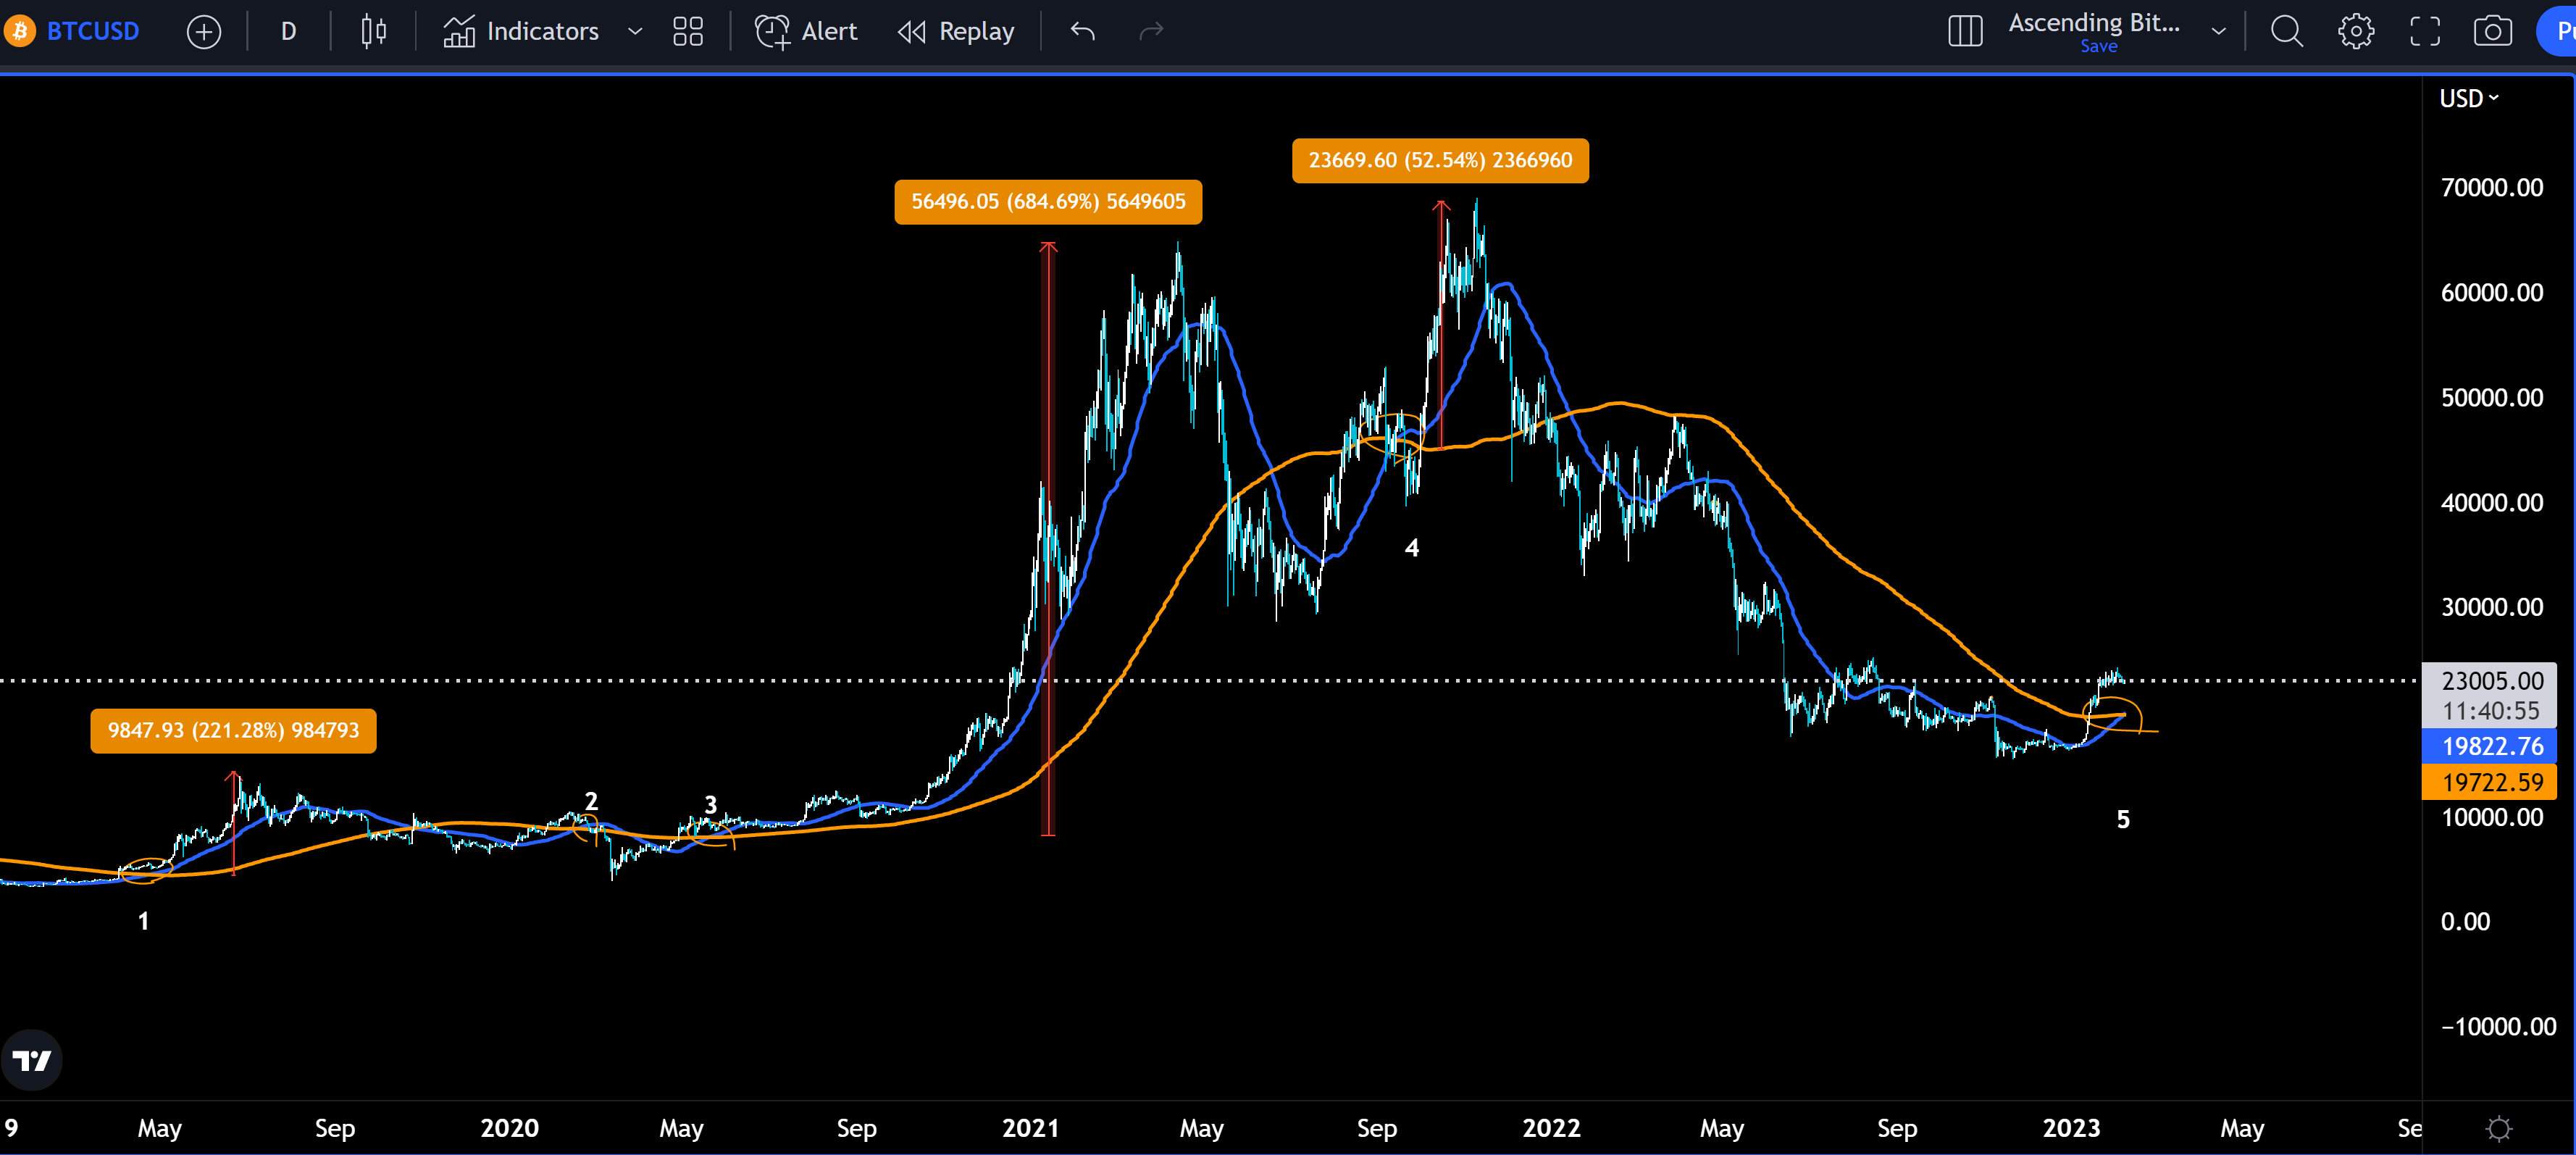Create a new Alert
The height and width of the screenshot is (1155, 2576).
pyautogui.click(x=806, y=32)
